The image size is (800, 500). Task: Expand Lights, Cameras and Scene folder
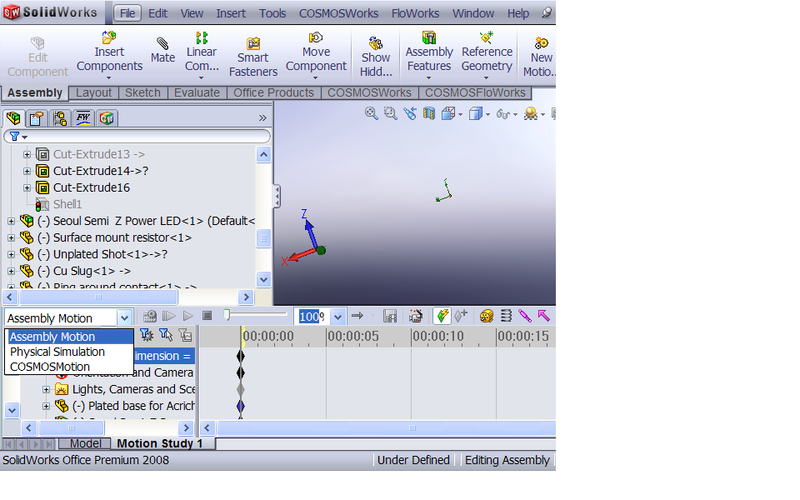point(46,389)
